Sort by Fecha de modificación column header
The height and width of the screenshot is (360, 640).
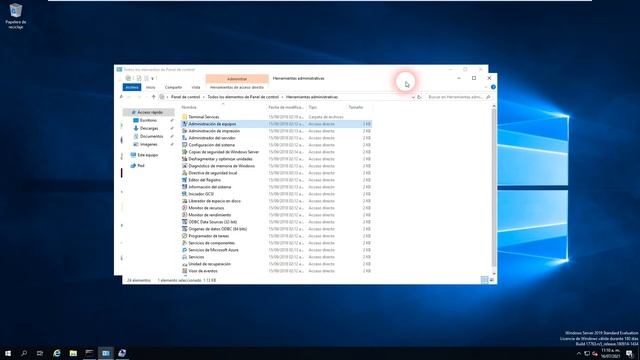pyautogui.click(x=286, y=107)
